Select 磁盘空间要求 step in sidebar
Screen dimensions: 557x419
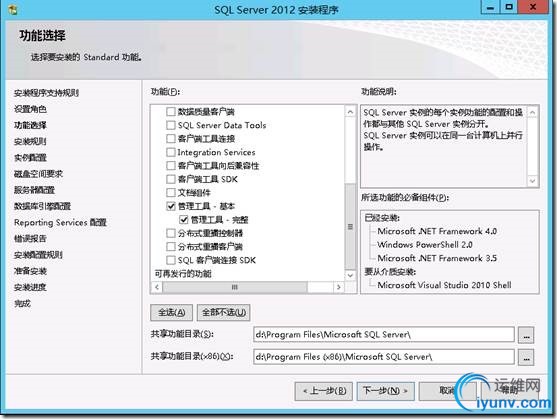(38, 174)
